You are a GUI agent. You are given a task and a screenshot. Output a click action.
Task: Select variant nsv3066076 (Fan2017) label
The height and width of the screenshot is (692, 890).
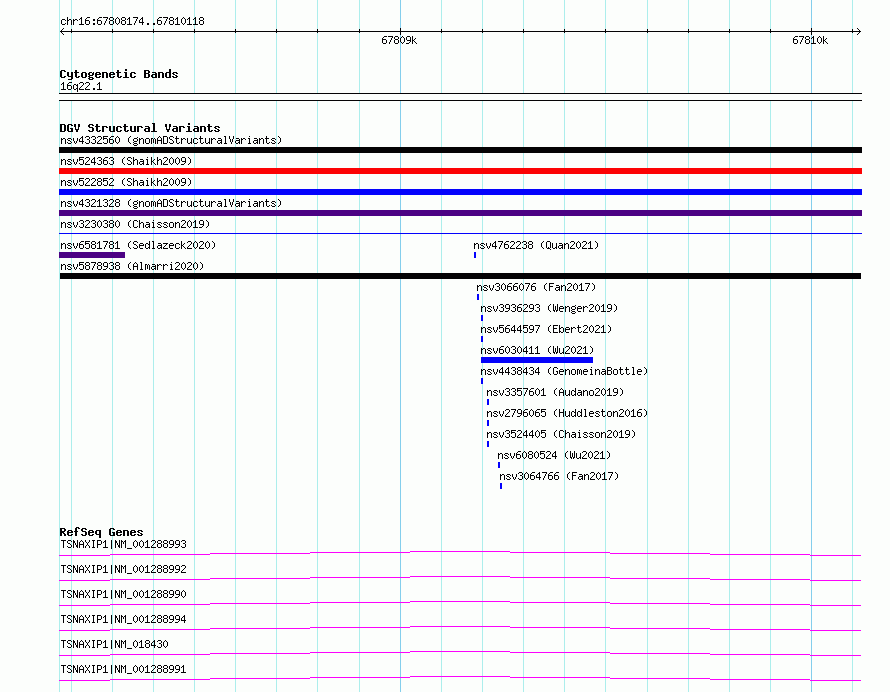pos(536,287)
